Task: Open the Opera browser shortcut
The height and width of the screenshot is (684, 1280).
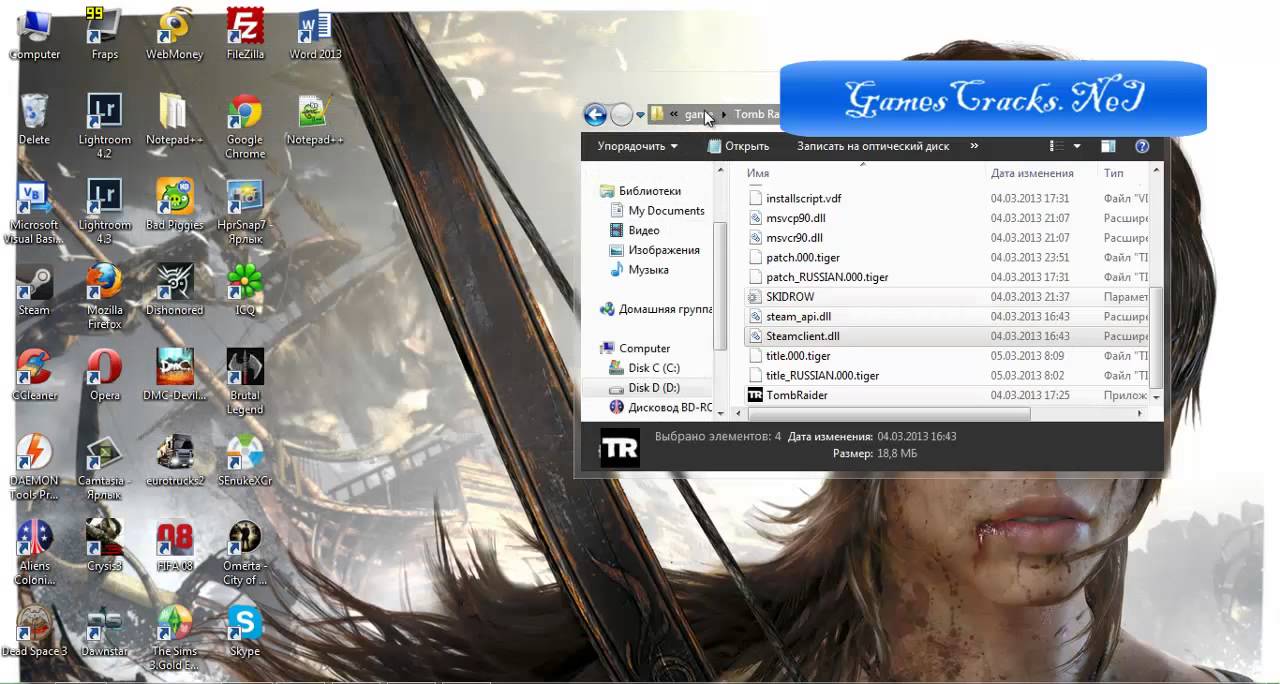Action: coord(104,375)
